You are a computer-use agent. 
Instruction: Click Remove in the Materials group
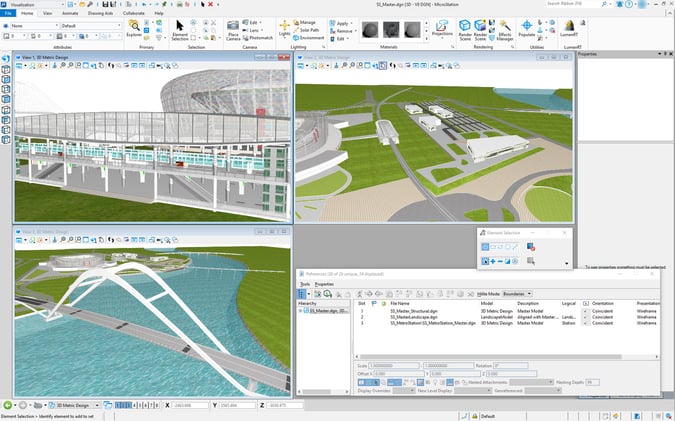tap(343, 31)
